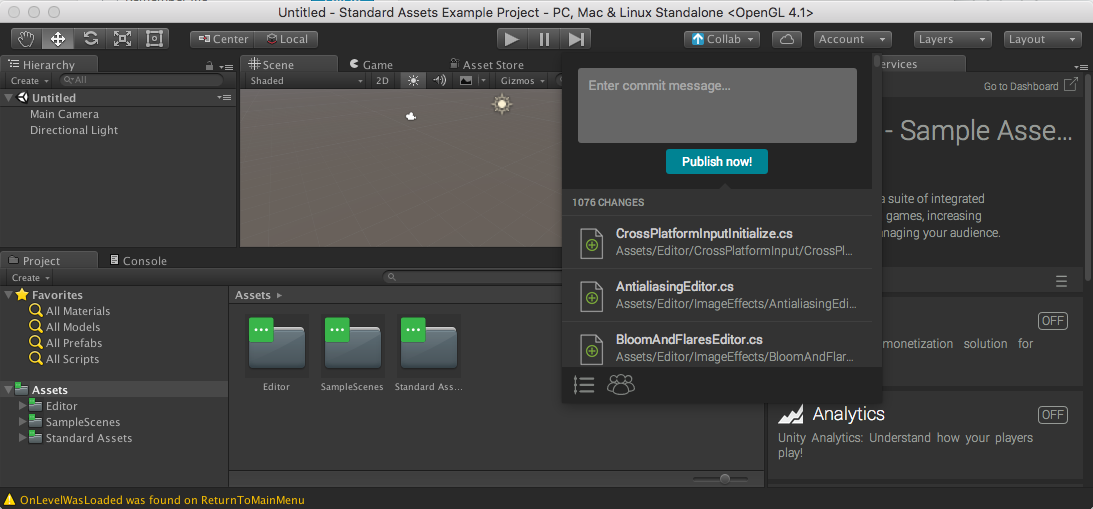The image size is (1093, 509).
Task: Open the Layers dropdown
Action: [x=953, y=40]
